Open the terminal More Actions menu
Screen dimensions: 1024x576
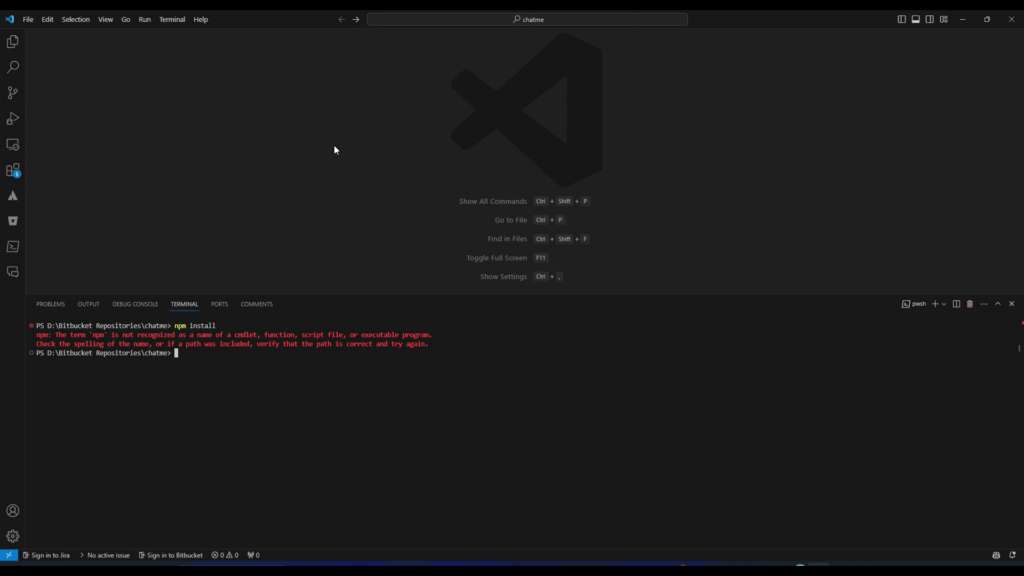tap(983, 303)
